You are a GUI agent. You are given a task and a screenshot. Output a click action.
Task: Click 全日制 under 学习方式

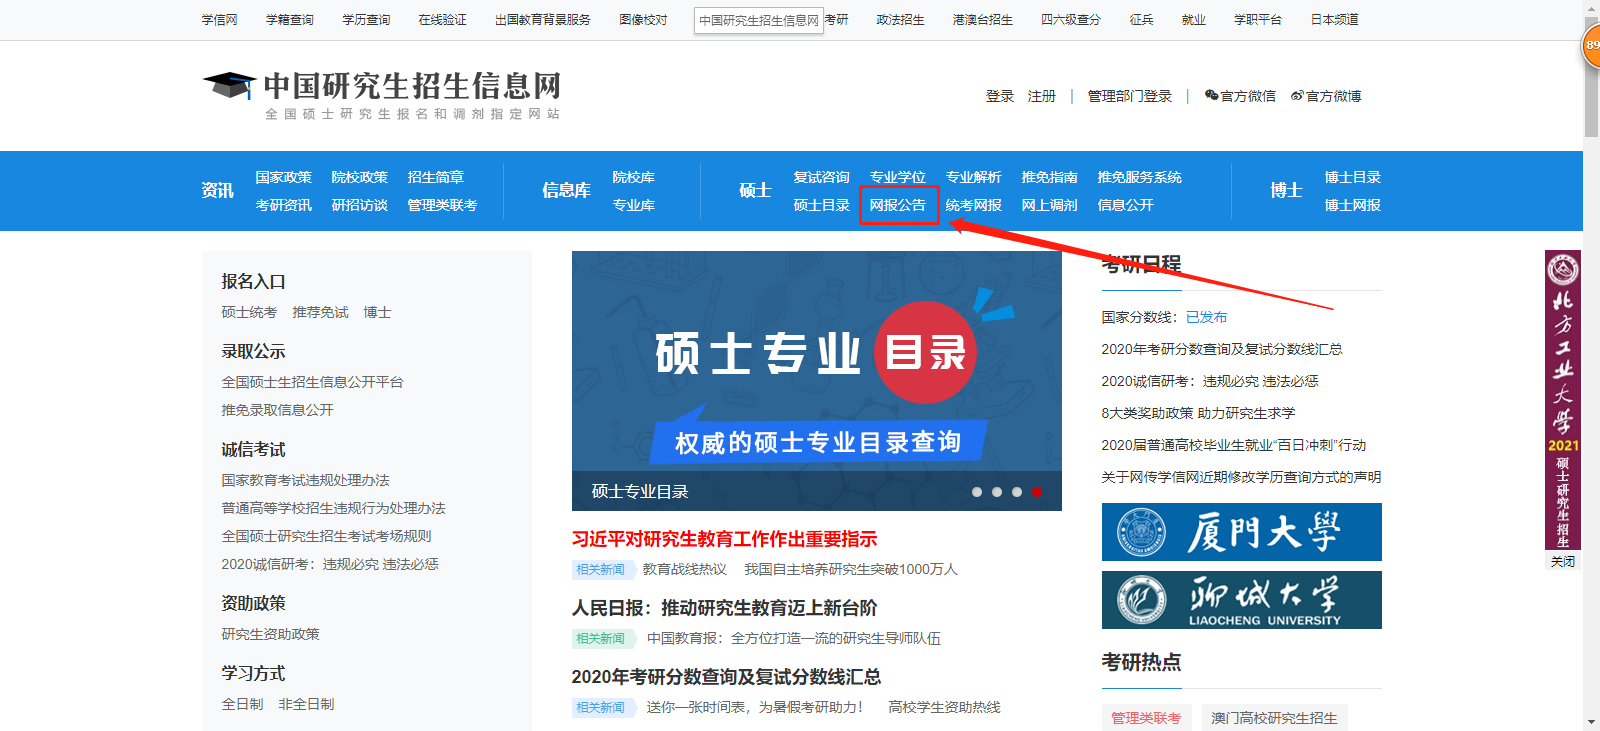[242, 704]
